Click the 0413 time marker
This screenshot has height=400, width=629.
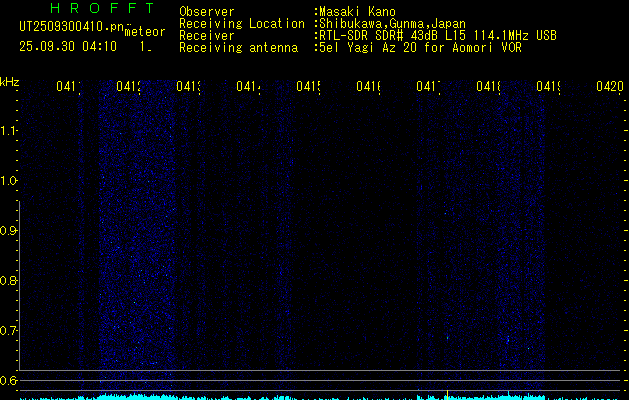click(188, 86)
